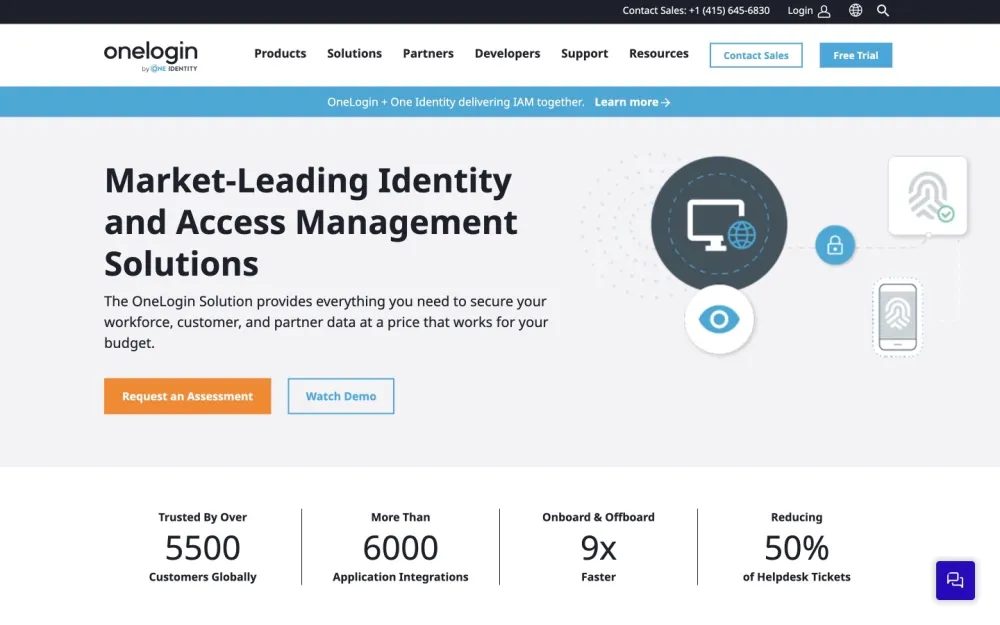Open the Resources dropdown

(658, 54)
